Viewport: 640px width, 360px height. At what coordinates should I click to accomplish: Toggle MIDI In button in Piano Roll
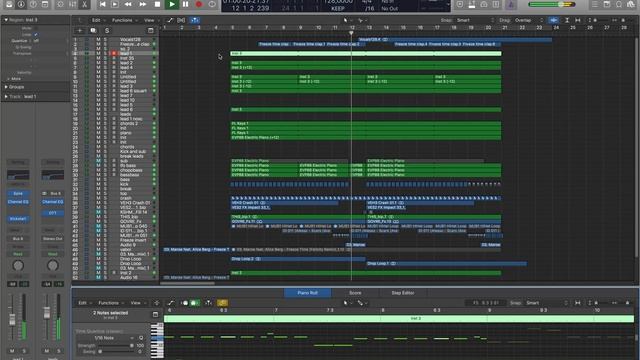[x=184, y=303]
